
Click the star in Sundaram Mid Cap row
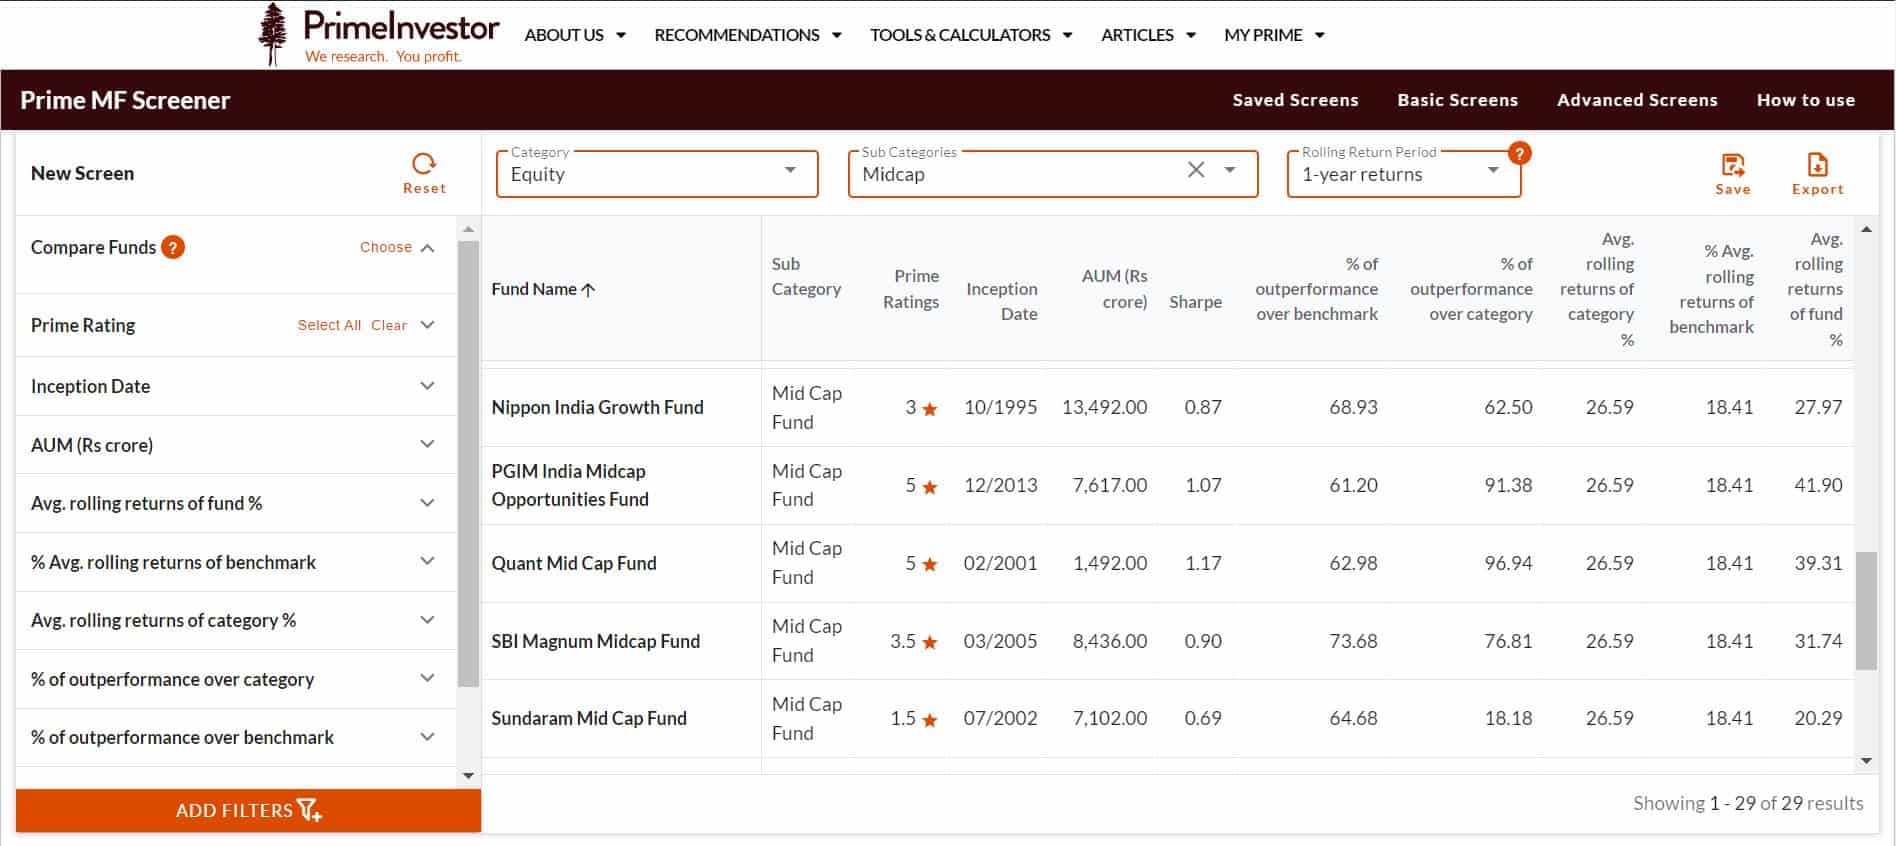click(930, 720)
